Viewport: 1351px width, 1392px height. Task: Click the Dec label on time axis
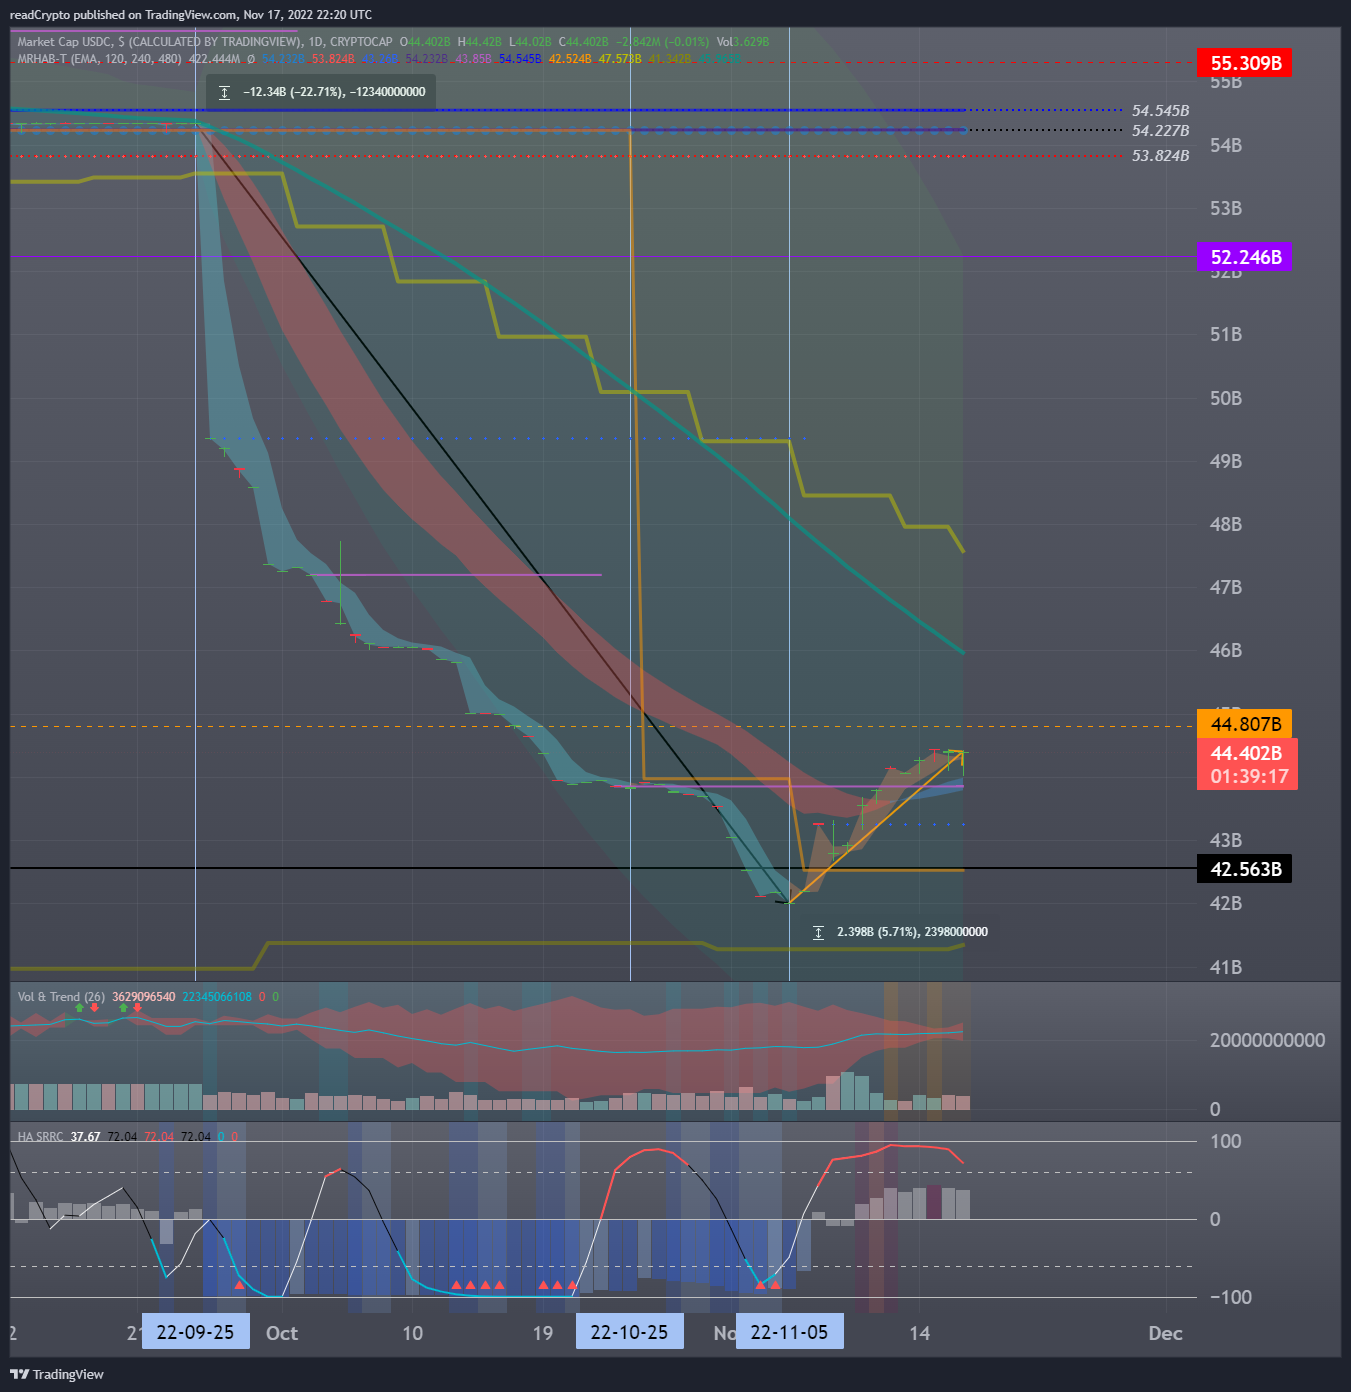[x=1165, y=1333]
